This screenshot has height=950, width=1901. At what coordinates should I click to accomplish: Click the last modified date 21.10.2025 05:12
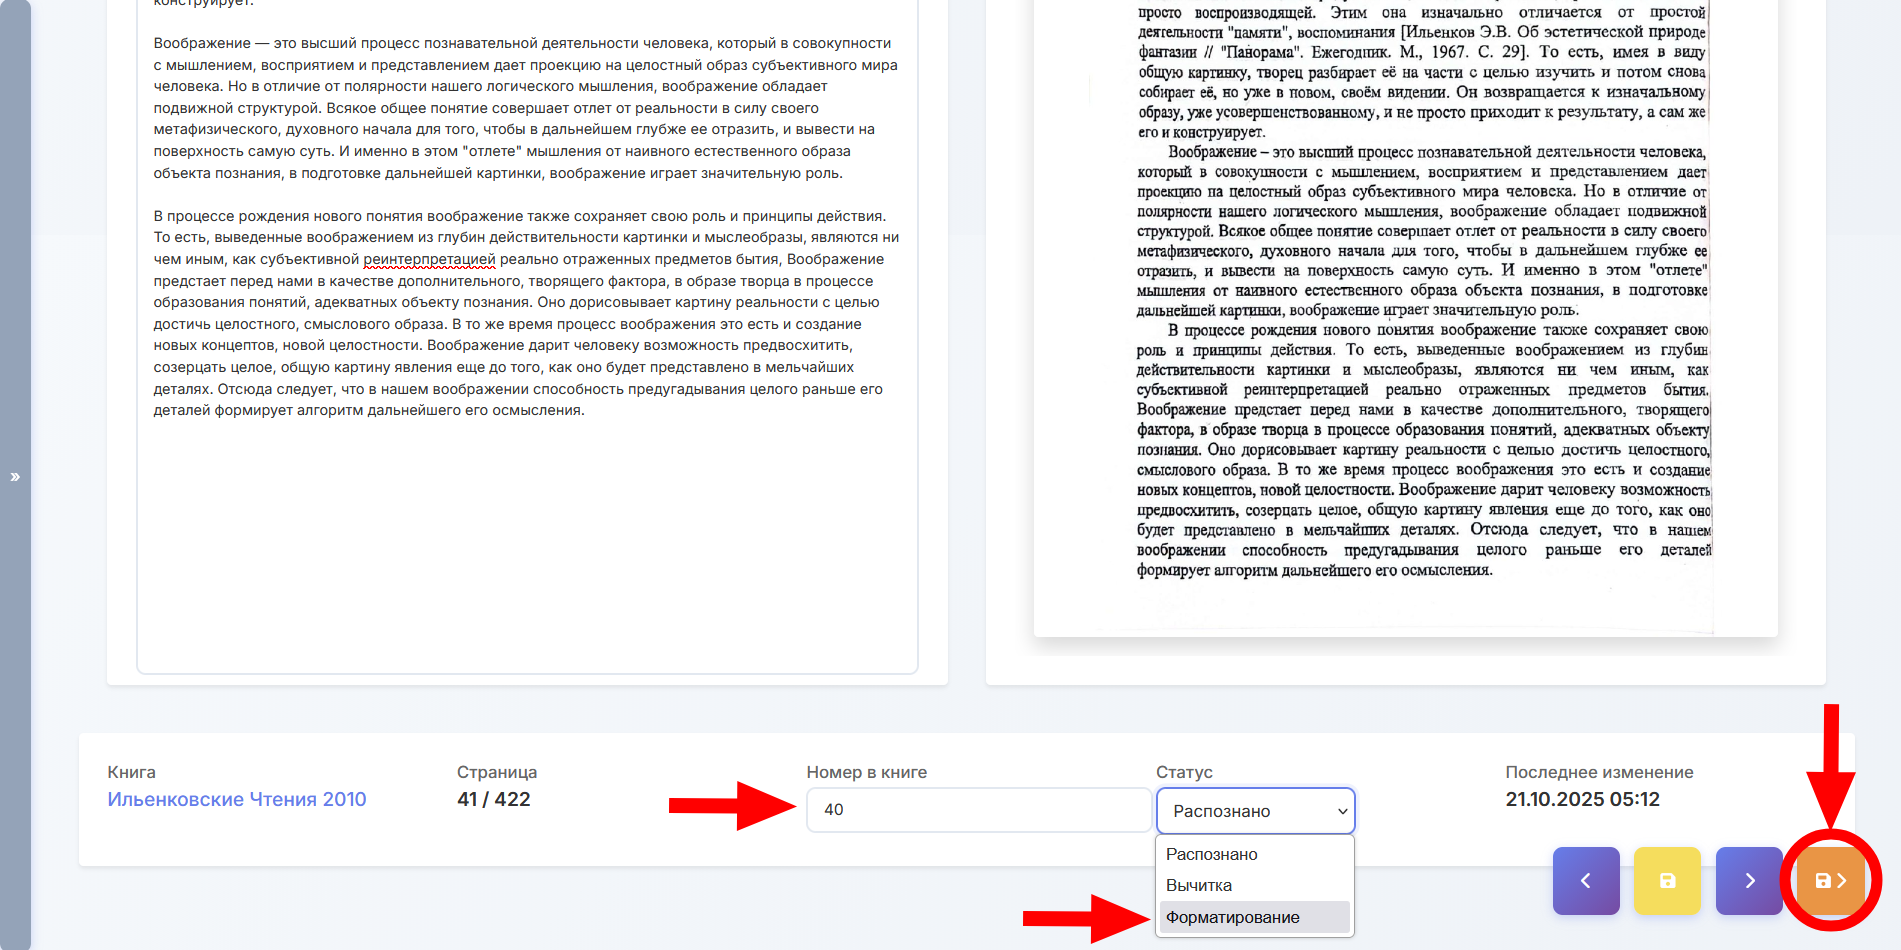1582,799
